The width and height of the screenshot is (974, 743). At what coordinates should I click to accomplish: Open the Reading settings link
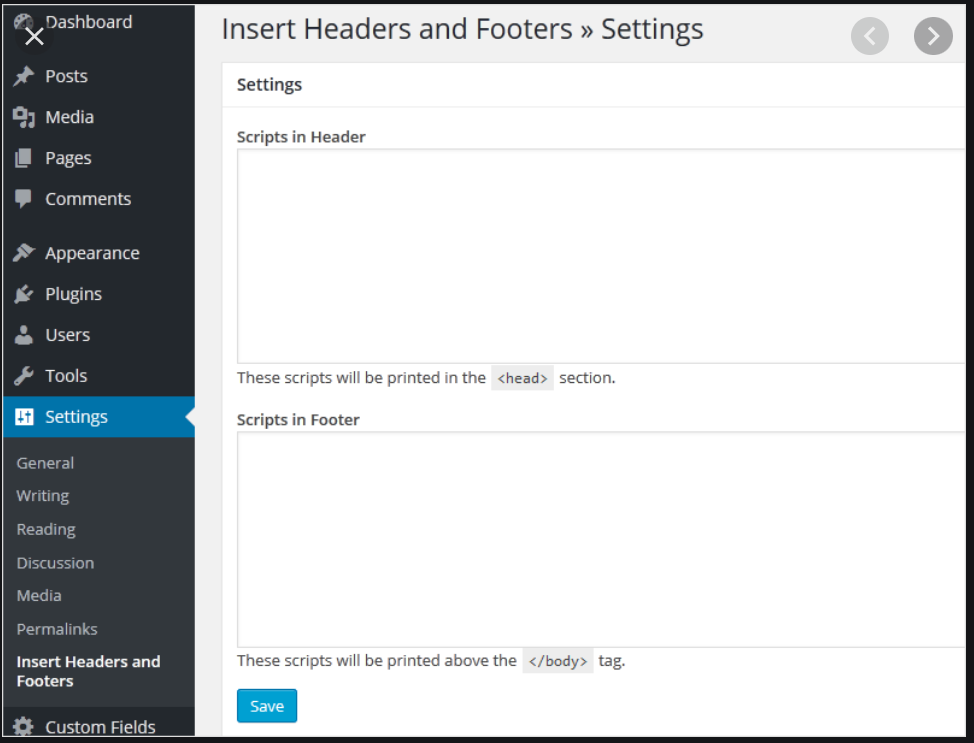tap(45, 529)
